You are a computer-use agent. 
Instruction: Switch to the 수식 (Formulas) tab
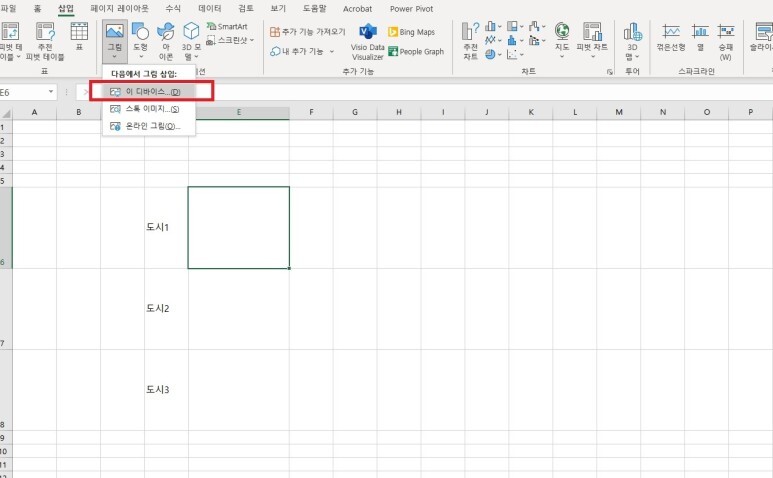click(173, 8)
